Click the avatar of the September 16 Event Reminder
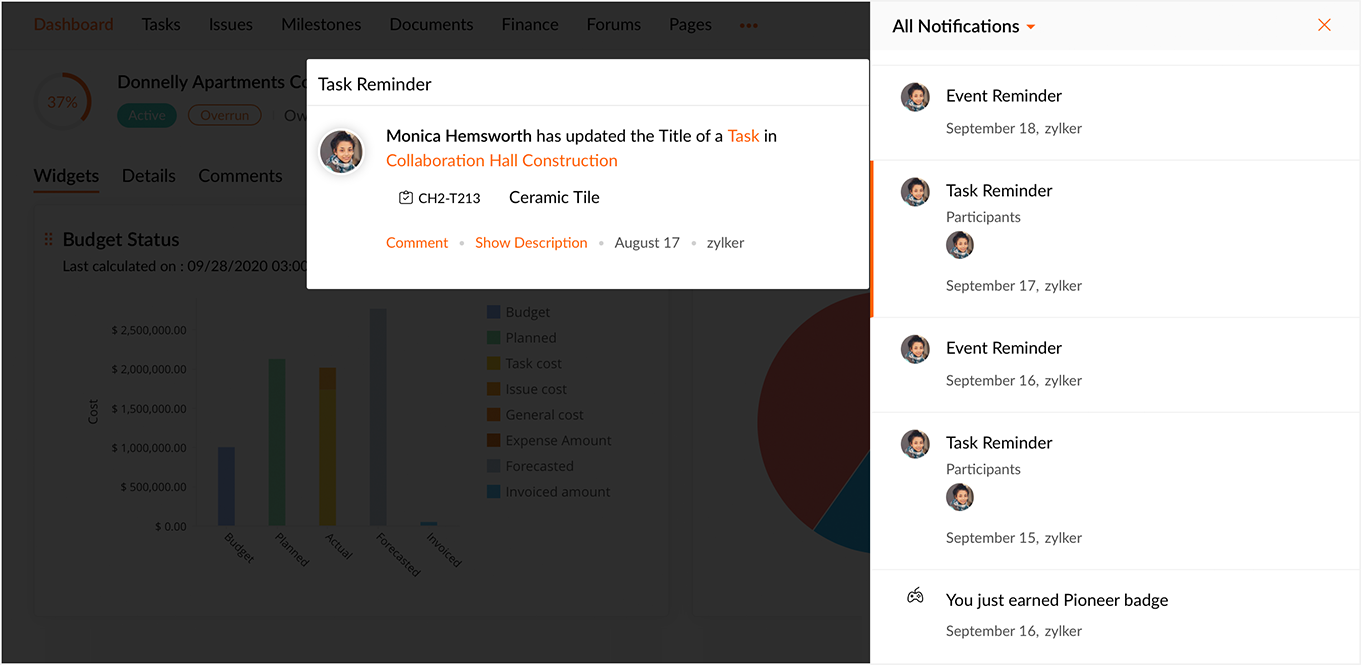The width and height of the screenshot is (1361, 665). [x=915, y=349]
